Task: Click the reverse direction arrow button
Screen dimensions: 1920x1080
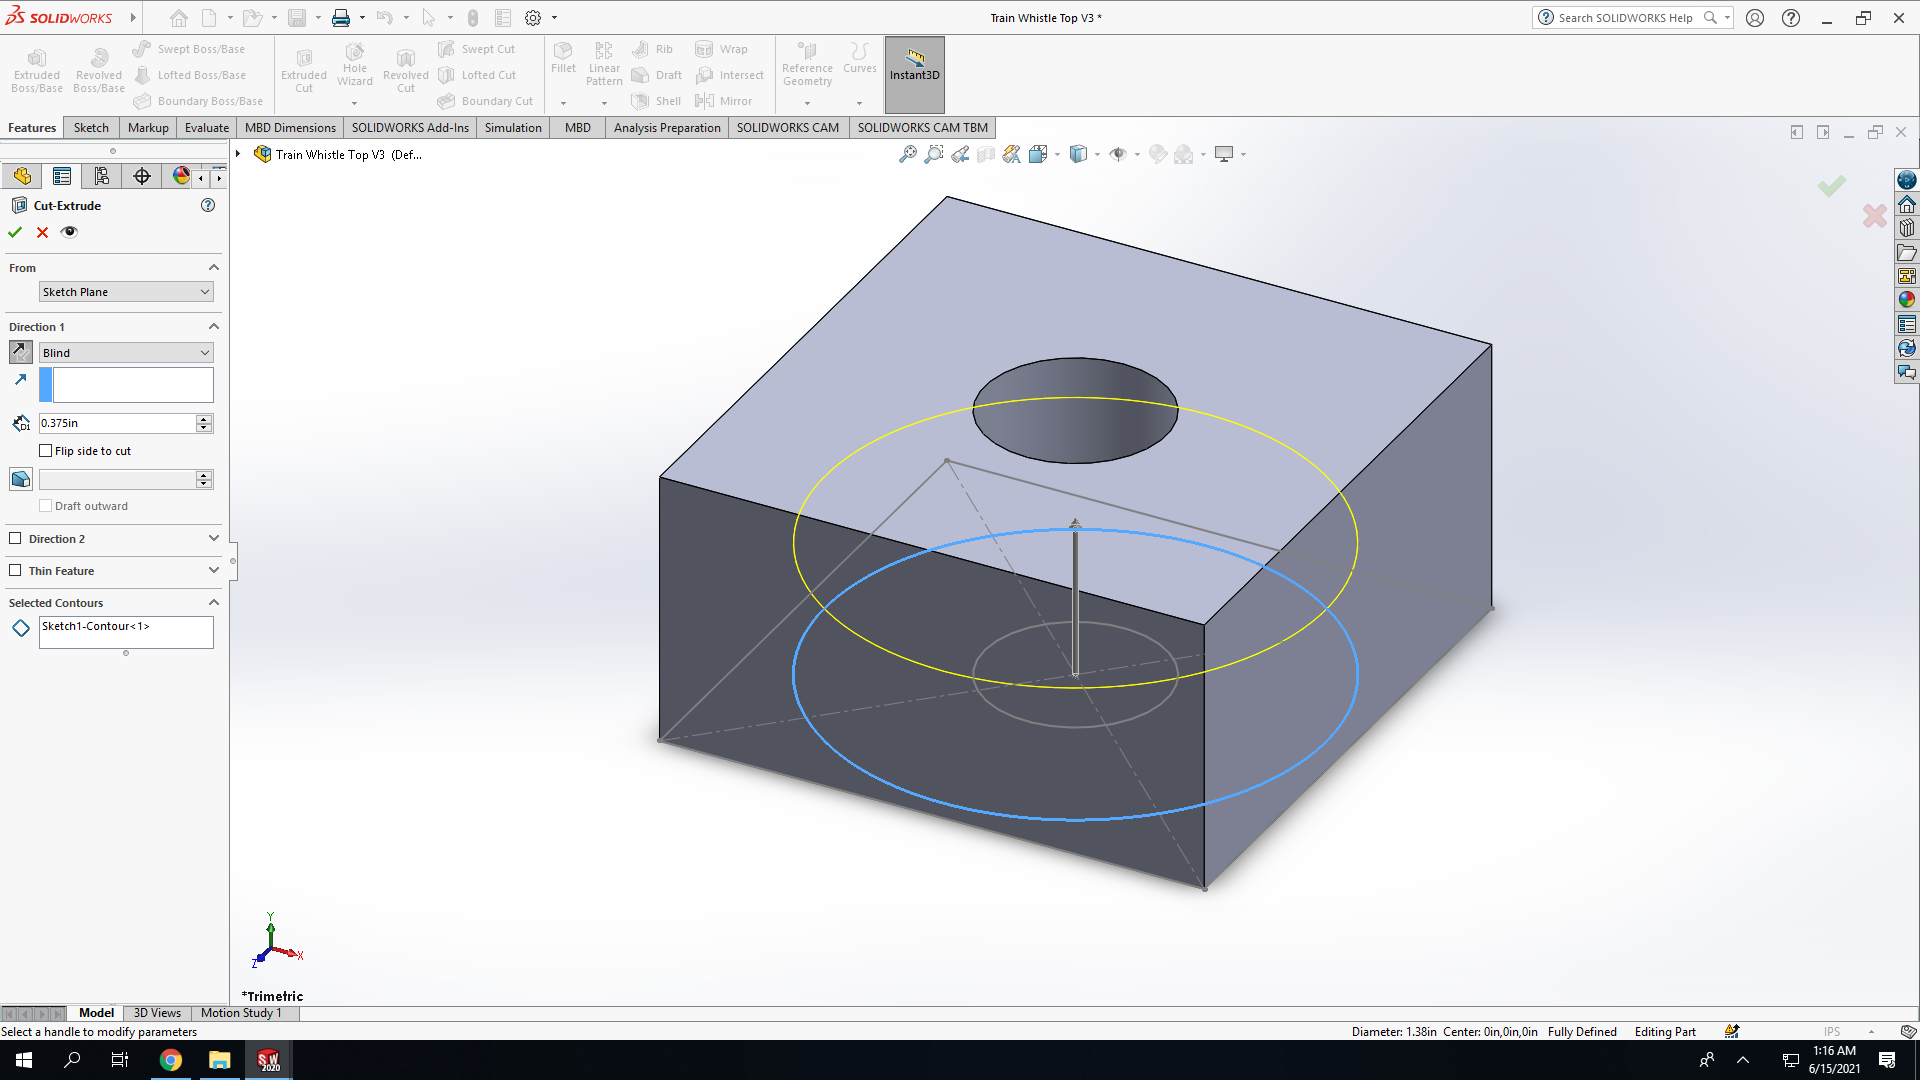Action: point(20,352)
